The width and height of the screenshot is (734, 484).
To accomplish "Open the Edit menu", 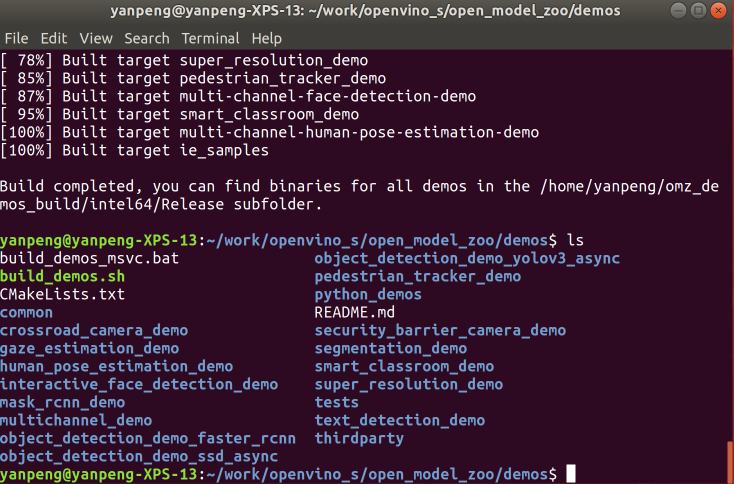I will click(x=53, y=38).
